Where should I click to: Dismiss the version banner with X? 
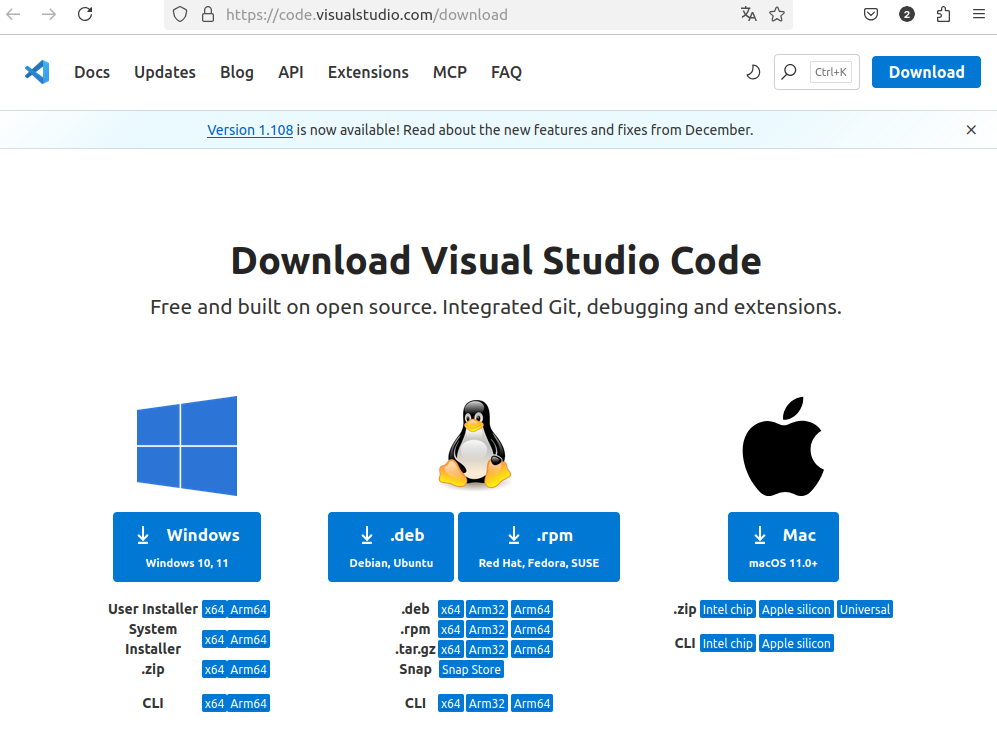coord(971,130)
